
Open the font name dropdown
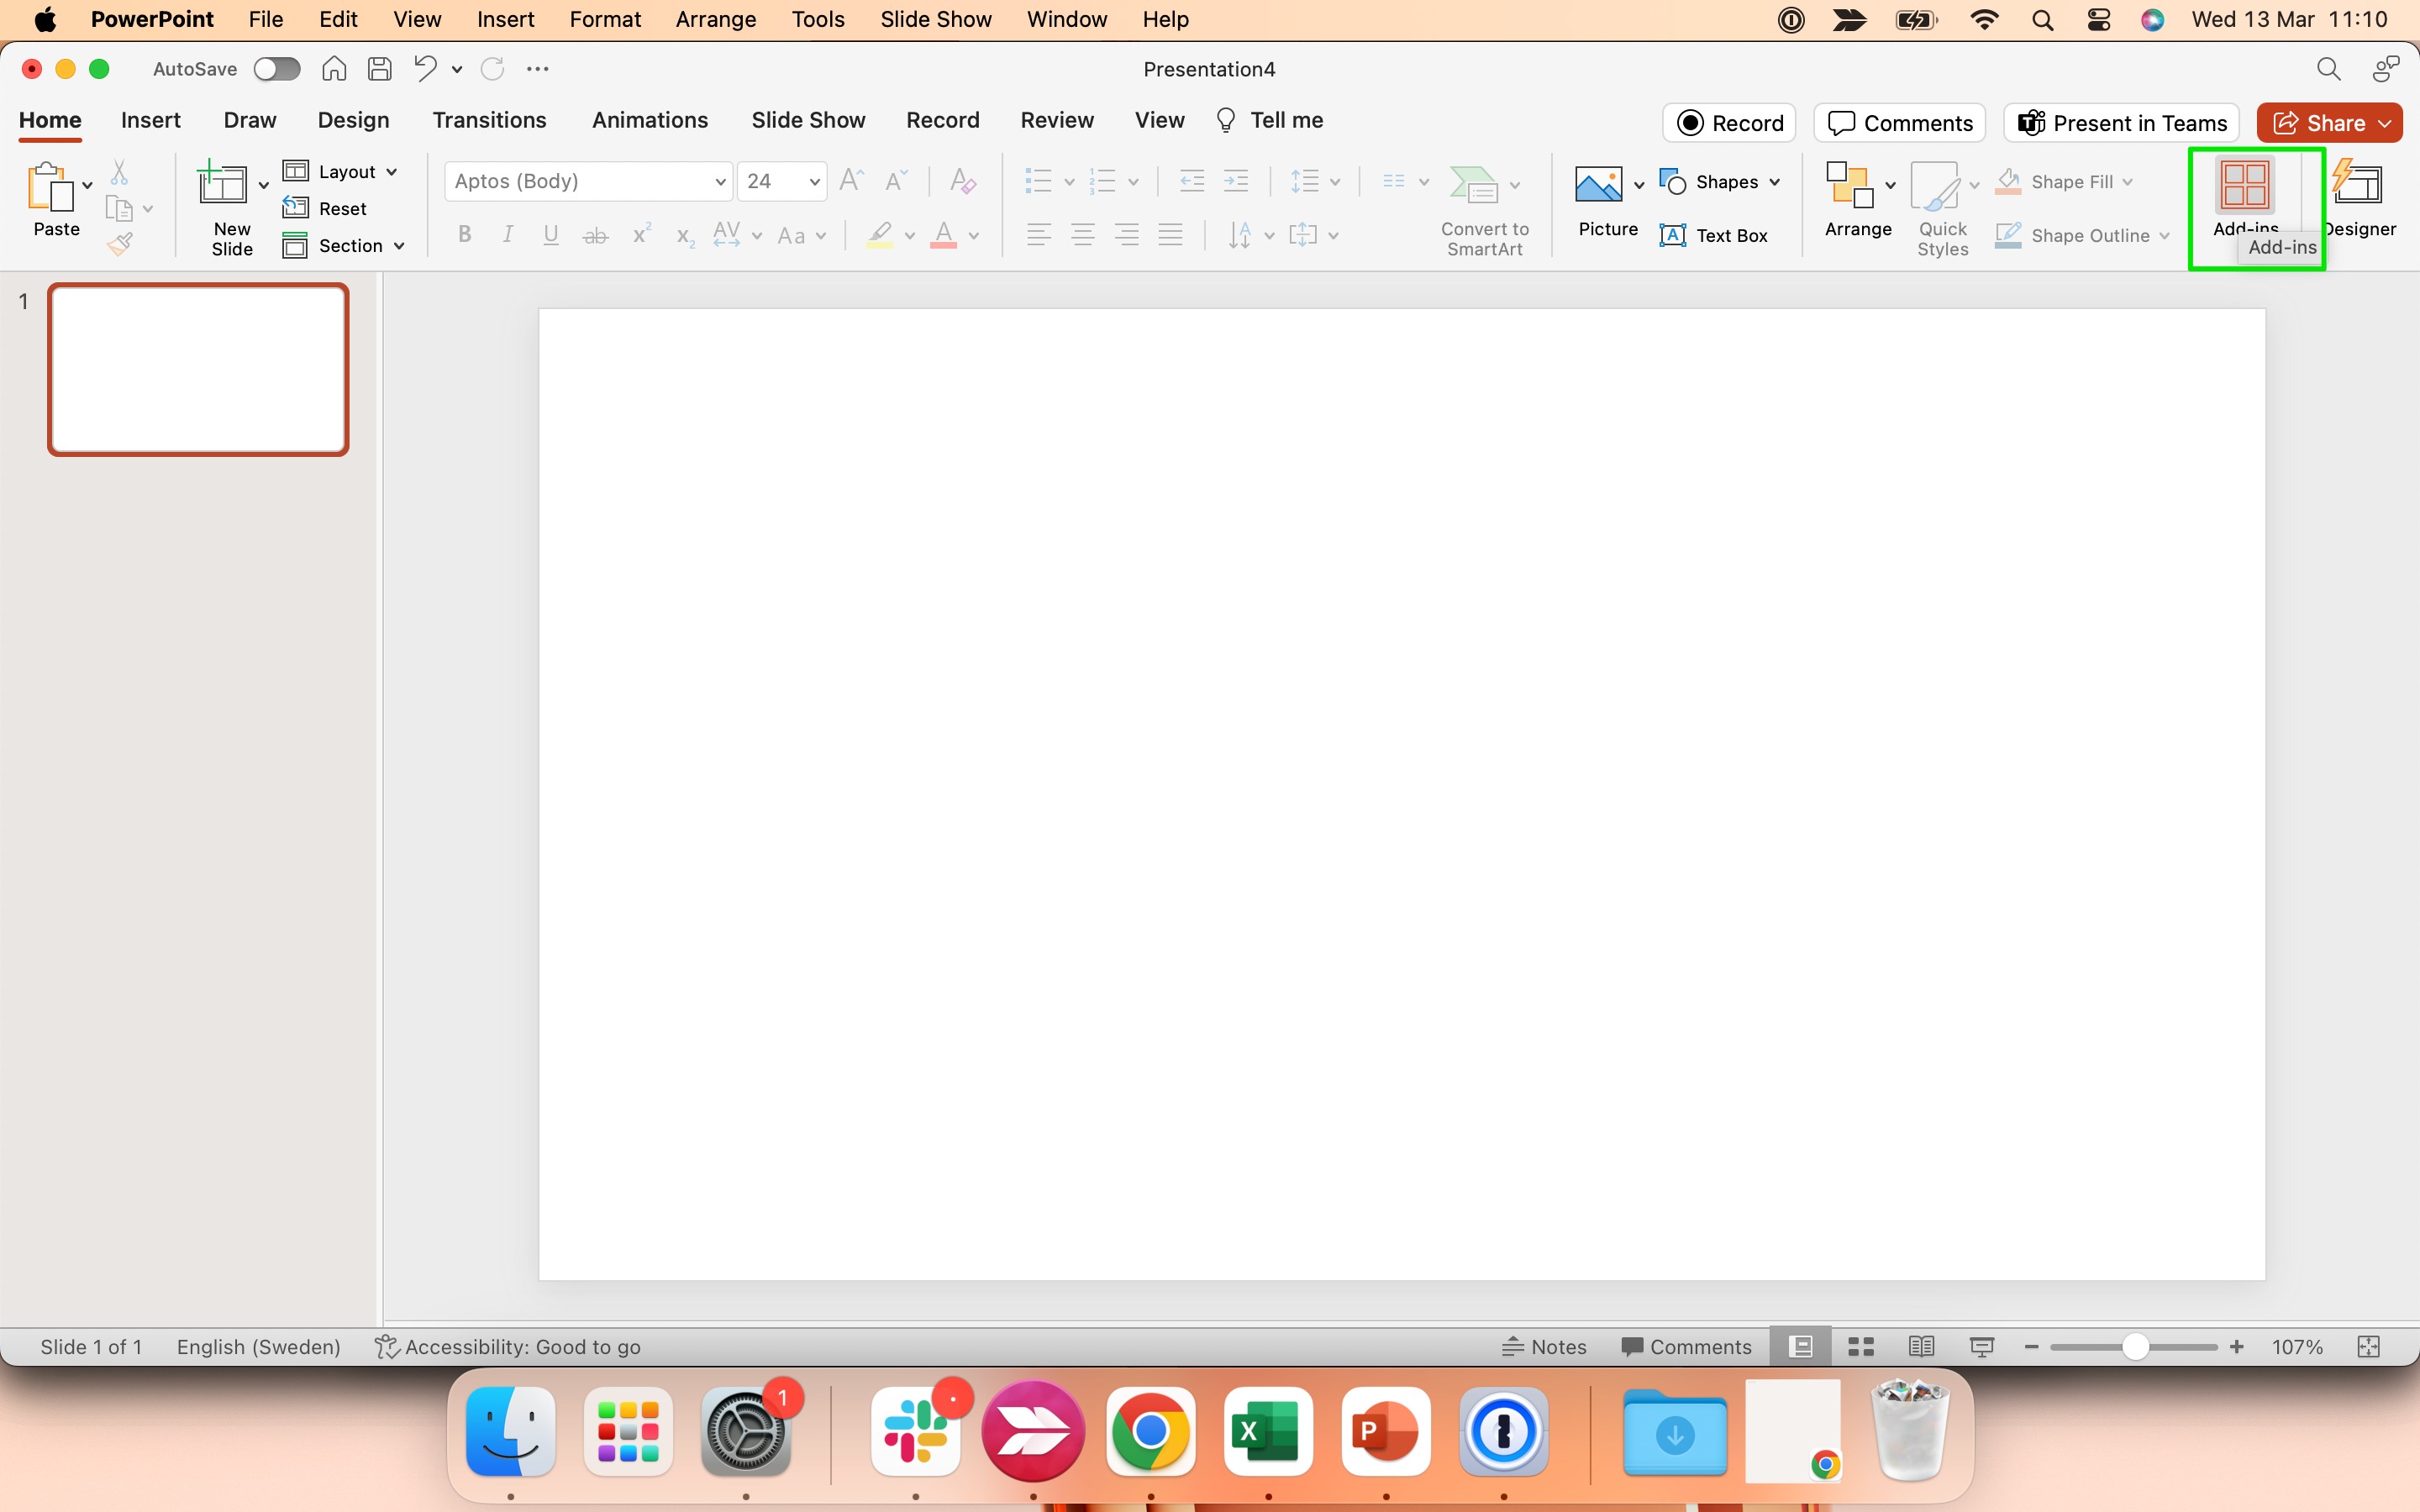tap(719, 182)
